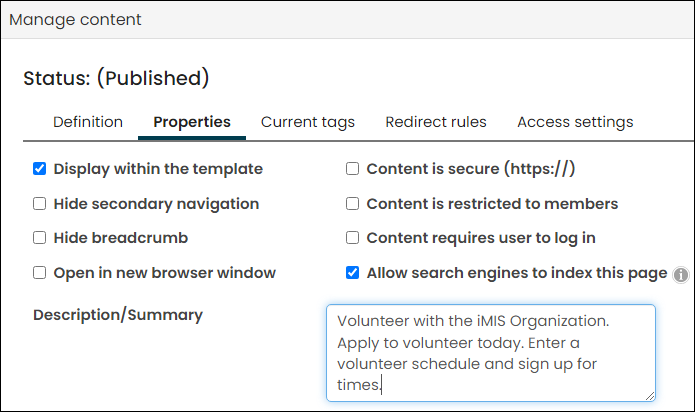Uncheck Display within the template

coord(39,169)
